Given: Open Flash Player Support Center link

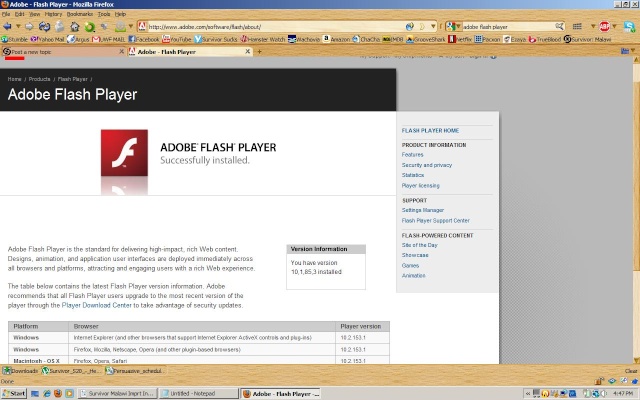Looking at the screenshot, I should pyautogui.click(x=436, y=220).
